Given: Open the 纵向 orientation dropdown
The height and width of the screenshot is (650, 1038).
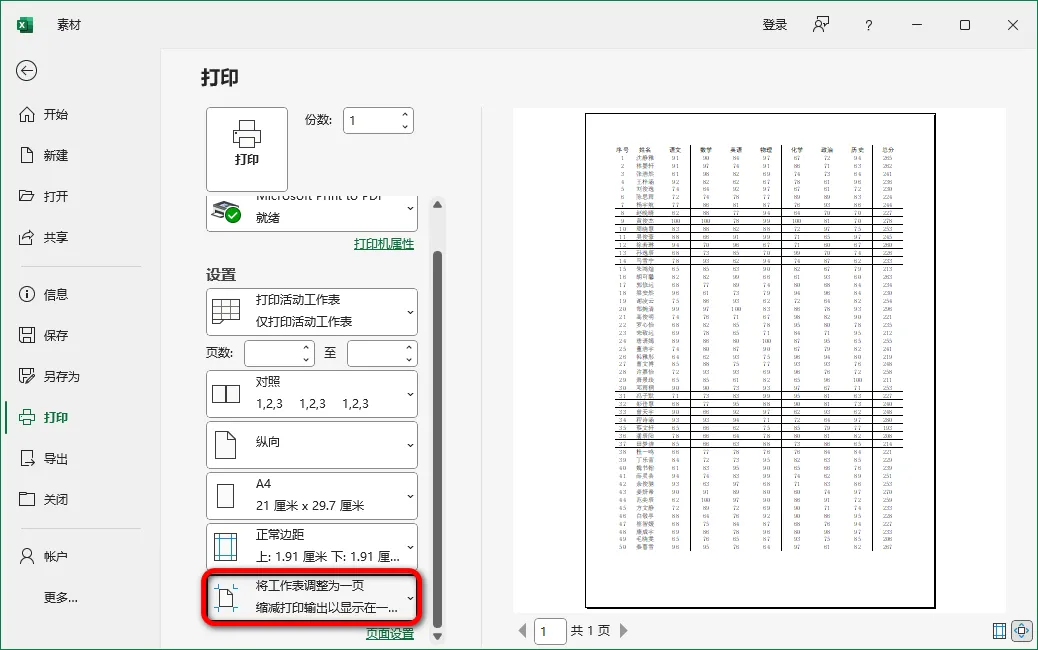Looking at the screenshot, I should click(x=312, y=445).
